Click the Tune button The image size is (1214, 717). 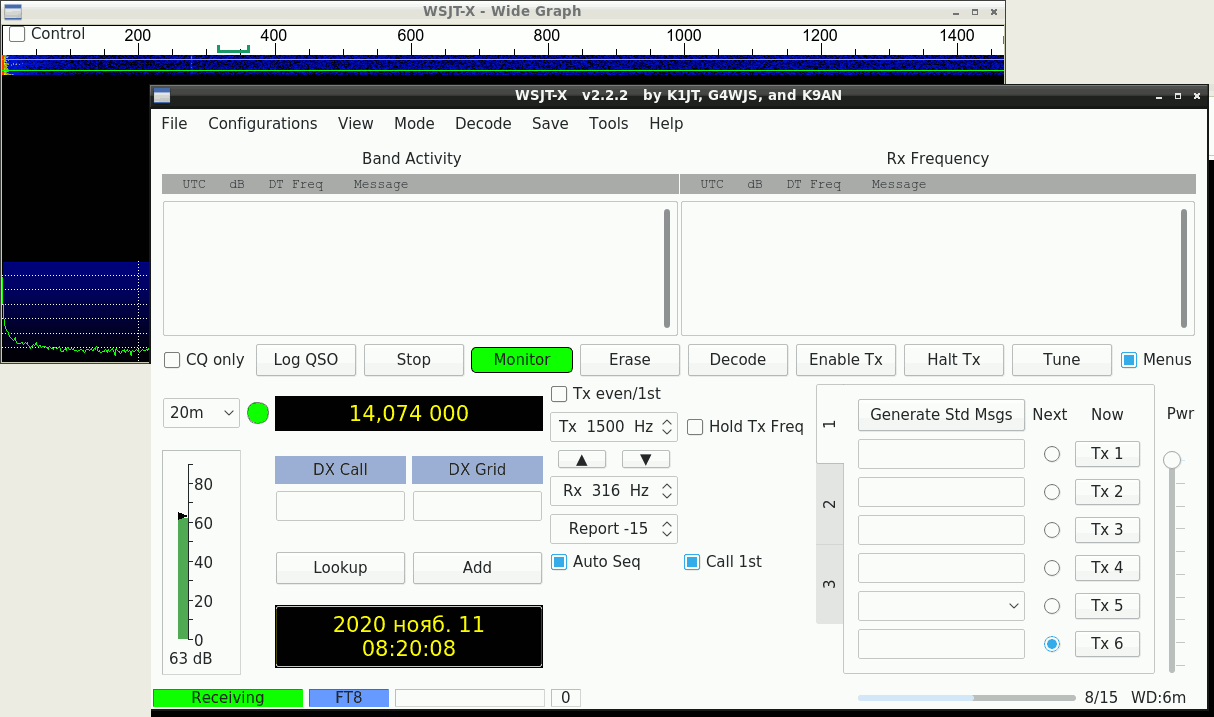(1062, 360)
